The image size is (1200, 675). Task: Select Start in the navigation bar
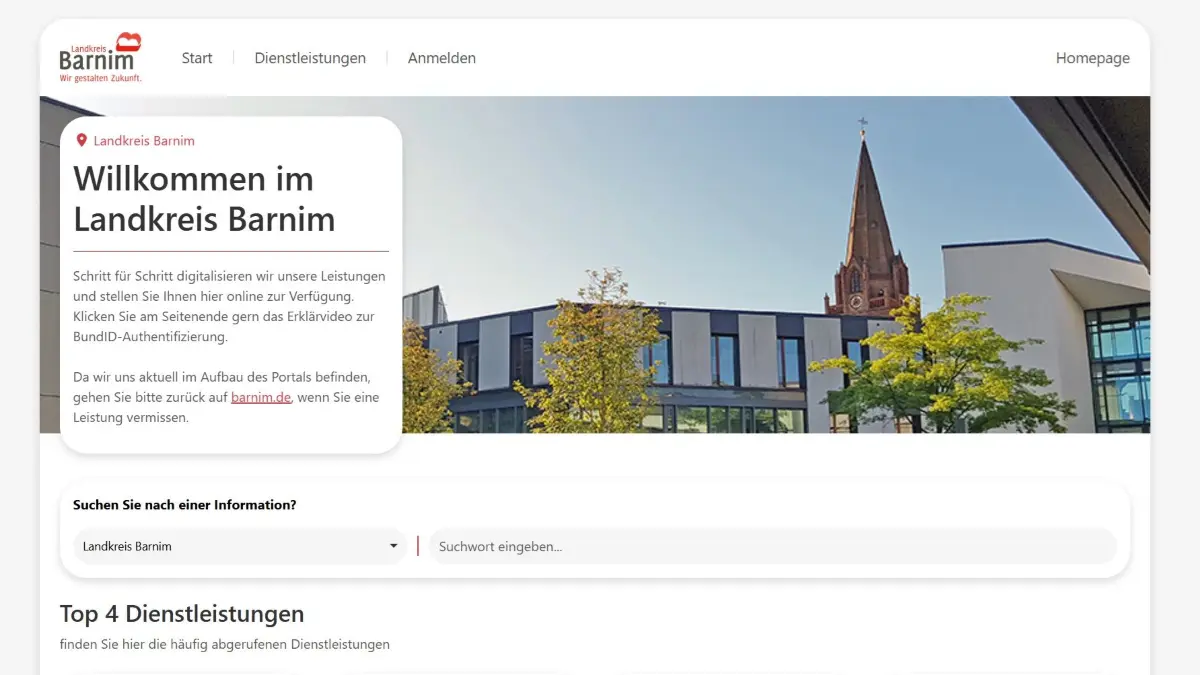(x=196, y=58)
